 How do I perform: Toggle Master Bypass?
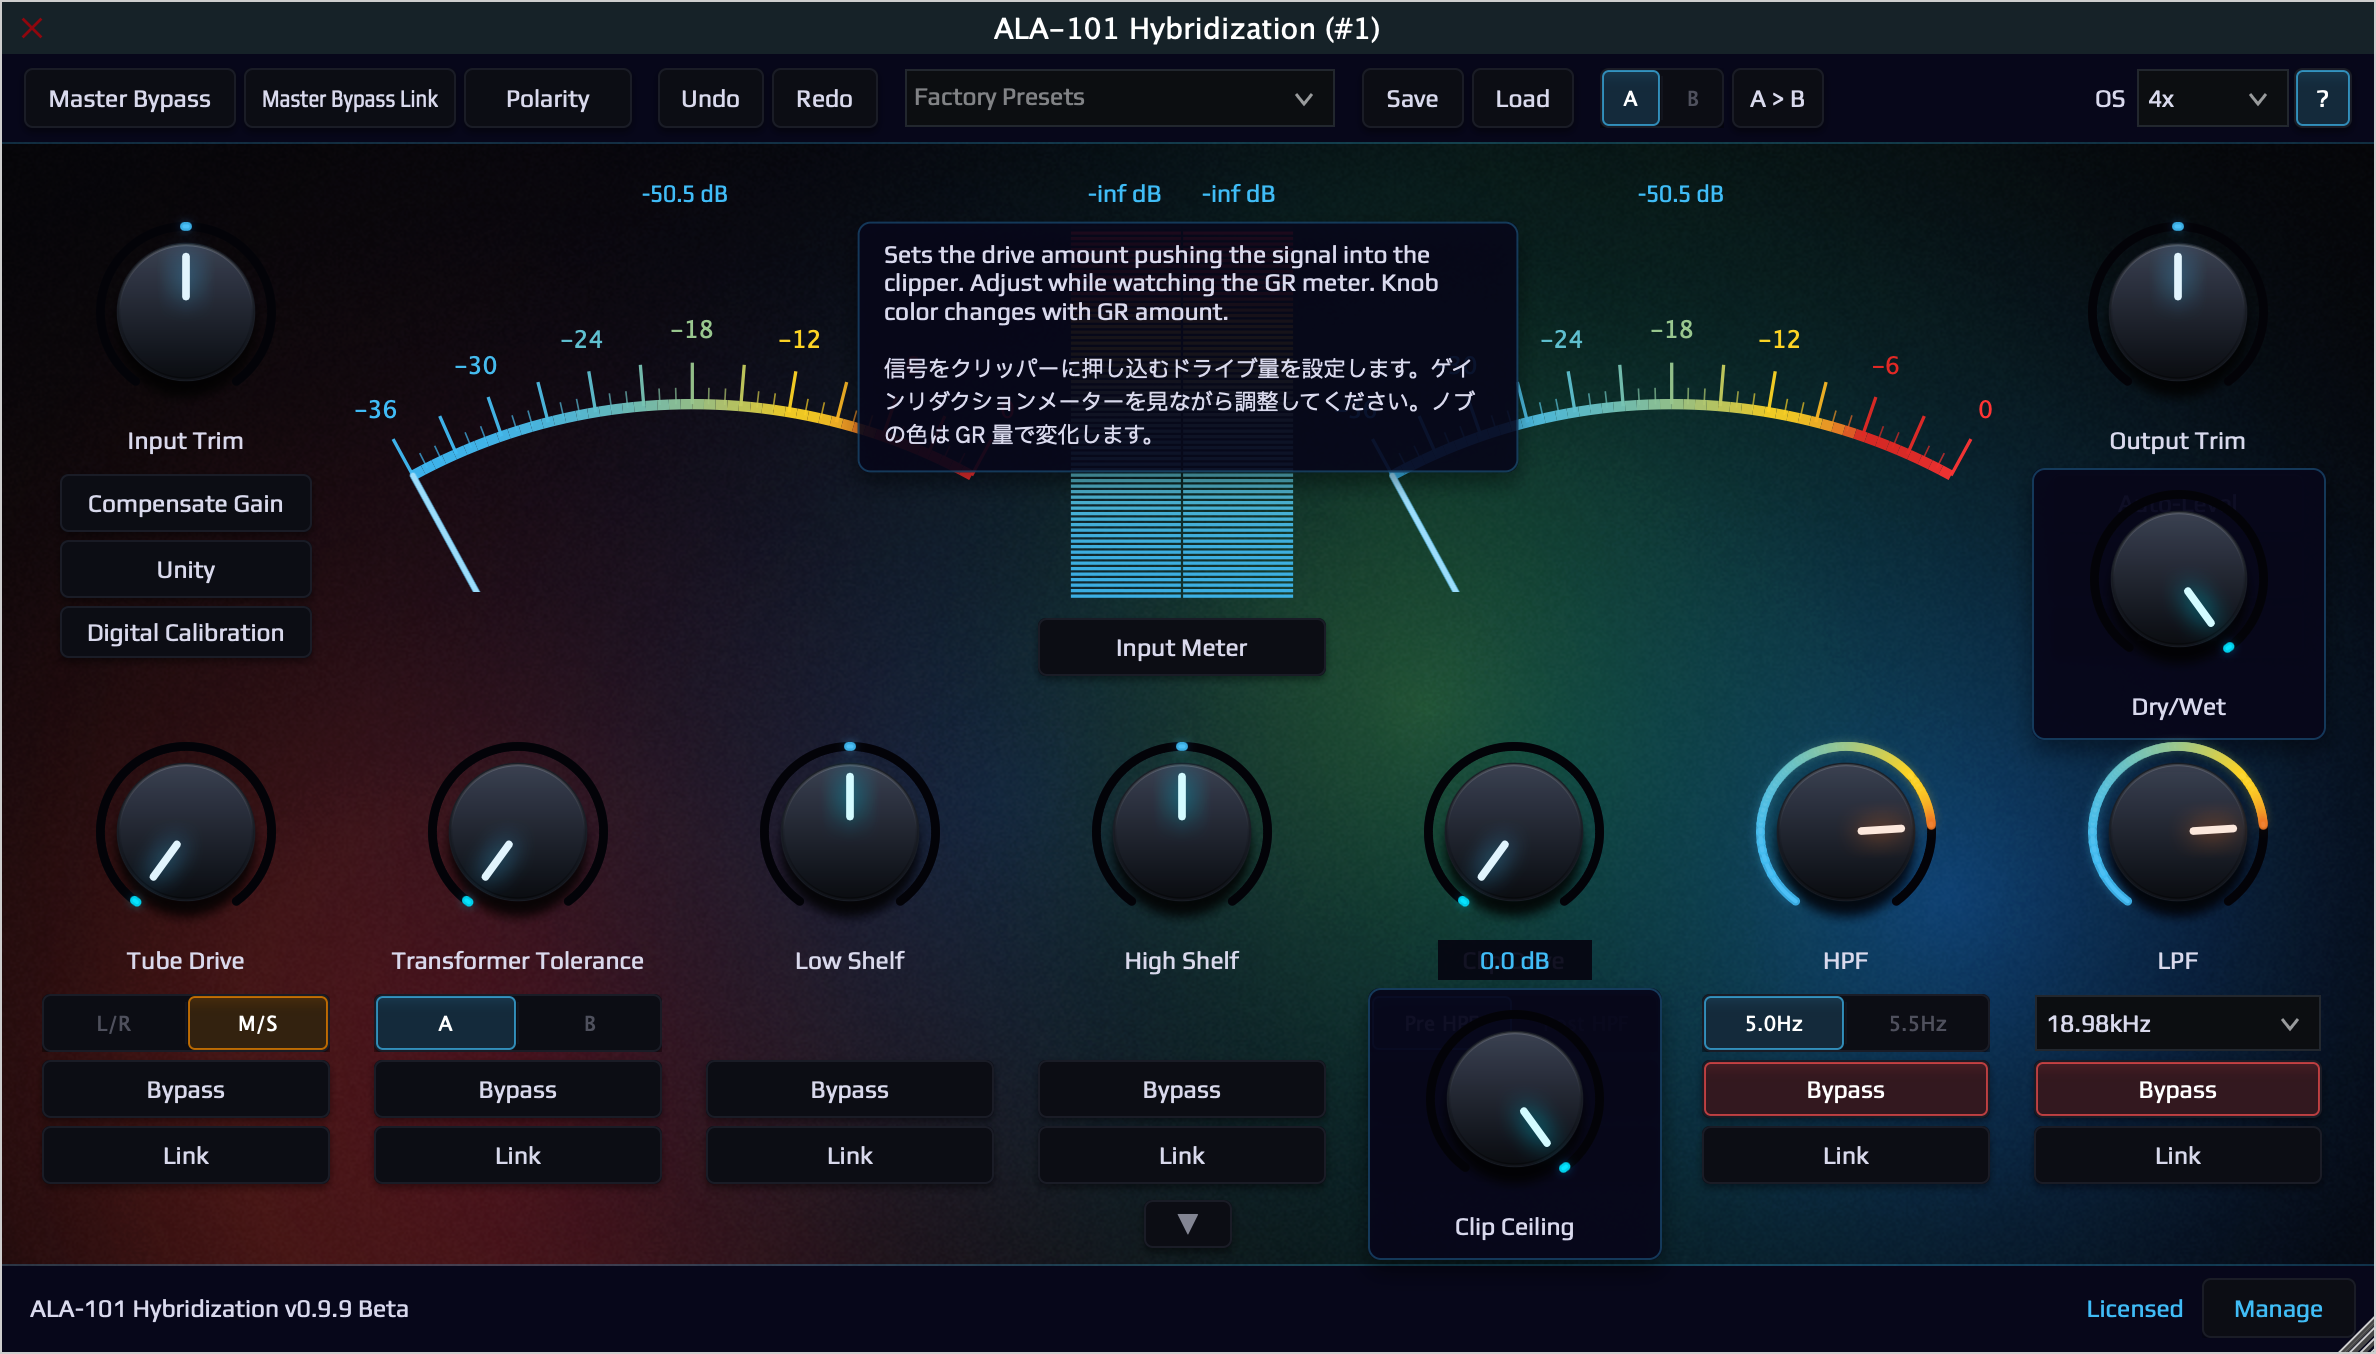[129, 98]
